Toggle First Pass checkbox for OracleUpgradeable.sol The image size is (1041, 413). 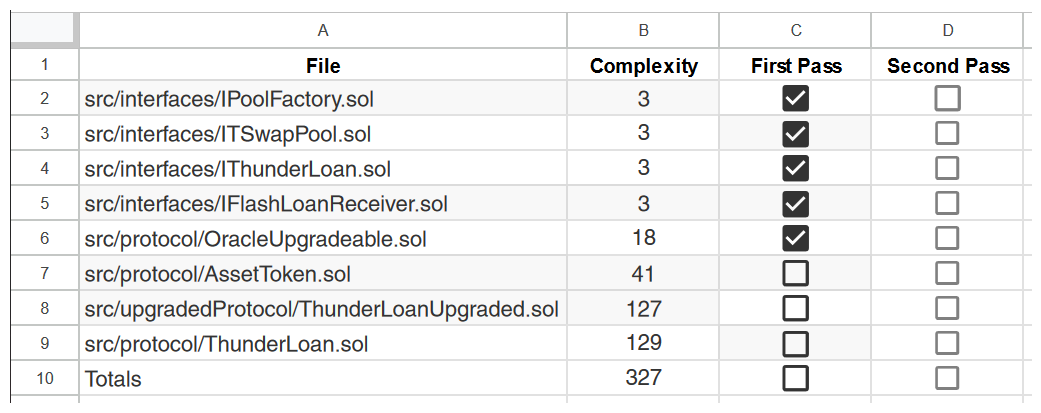point(796,238)
